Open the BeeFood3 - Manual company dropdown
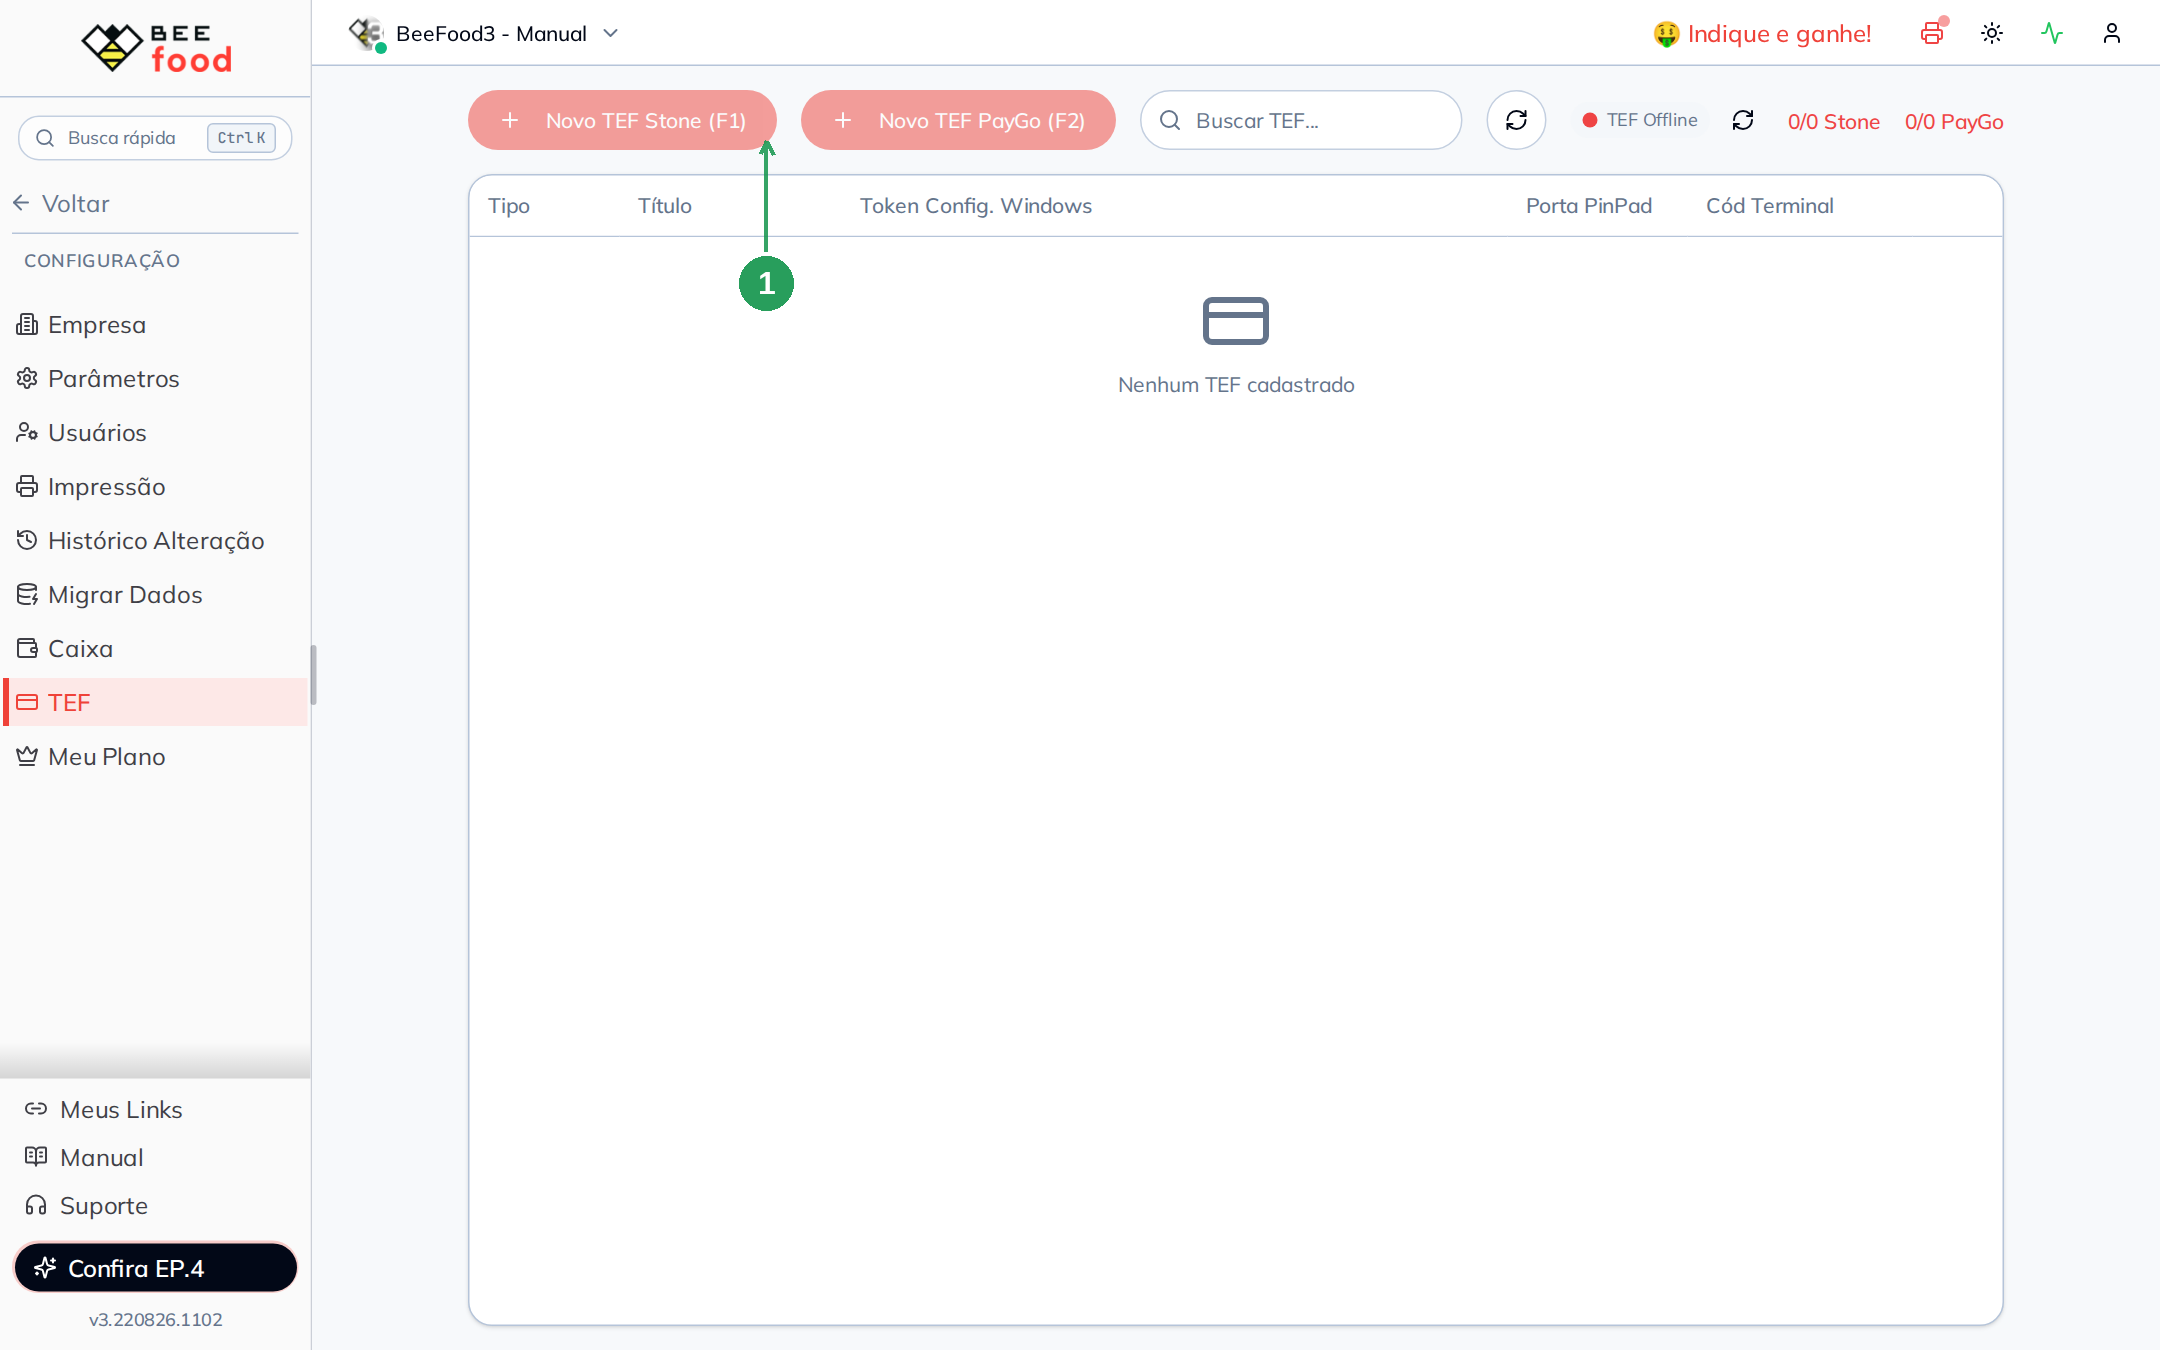2160x1350 pixels. click(x=484, y=34)
